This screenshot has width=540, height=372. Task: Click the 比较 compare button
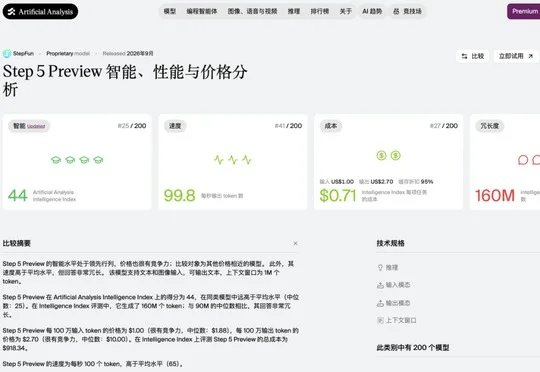click(472, 56)
